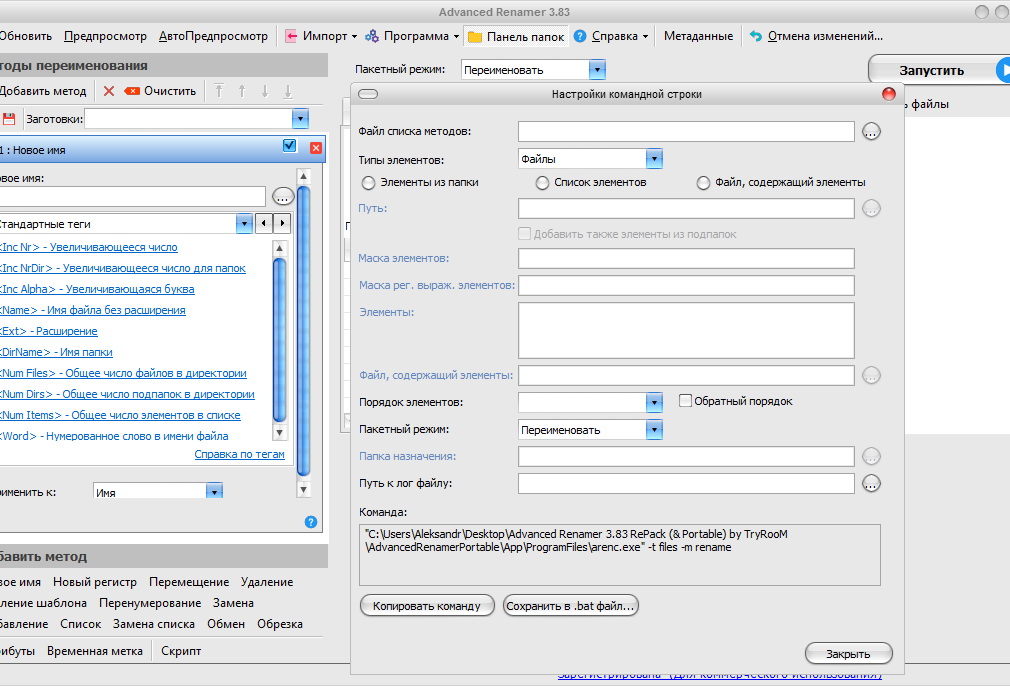Viewport: 1010px width, 686px height.
Task: Add the Замена списка method
Action: (x=153, y=624)
